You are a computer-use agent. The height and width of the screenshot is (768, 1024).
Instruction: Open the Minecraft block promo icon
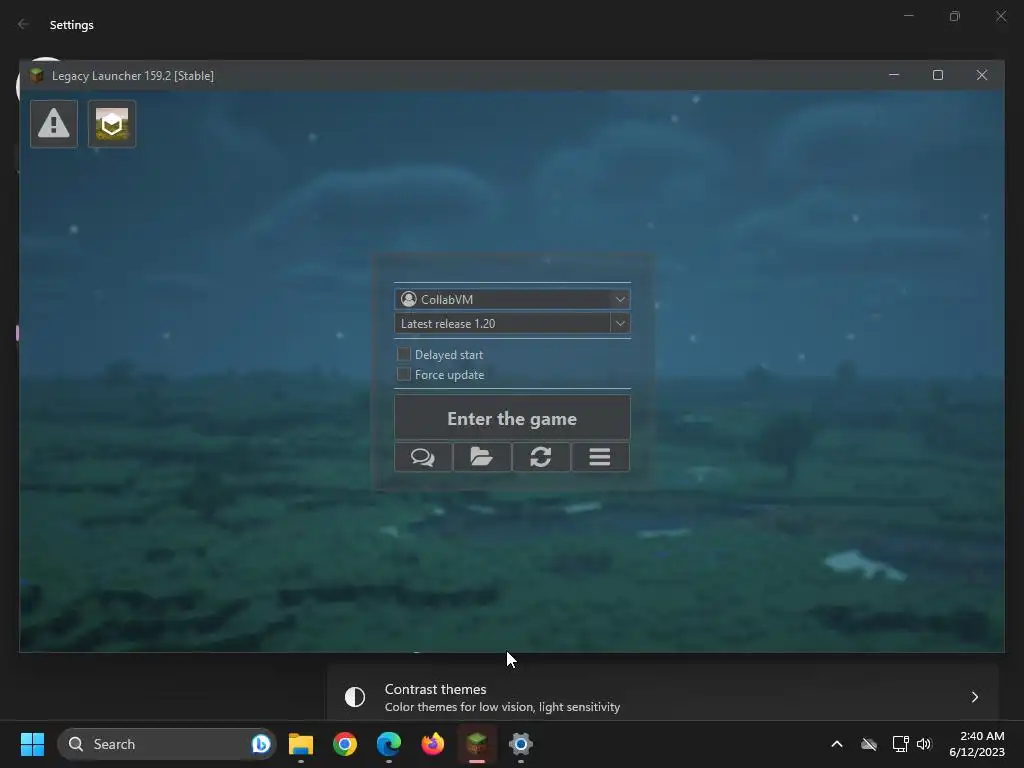click(112, 123)
